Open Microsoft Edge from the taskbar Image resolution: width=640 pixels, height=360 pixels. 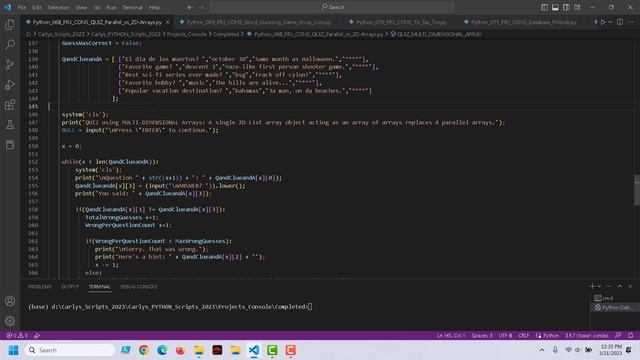coord(162,350)
